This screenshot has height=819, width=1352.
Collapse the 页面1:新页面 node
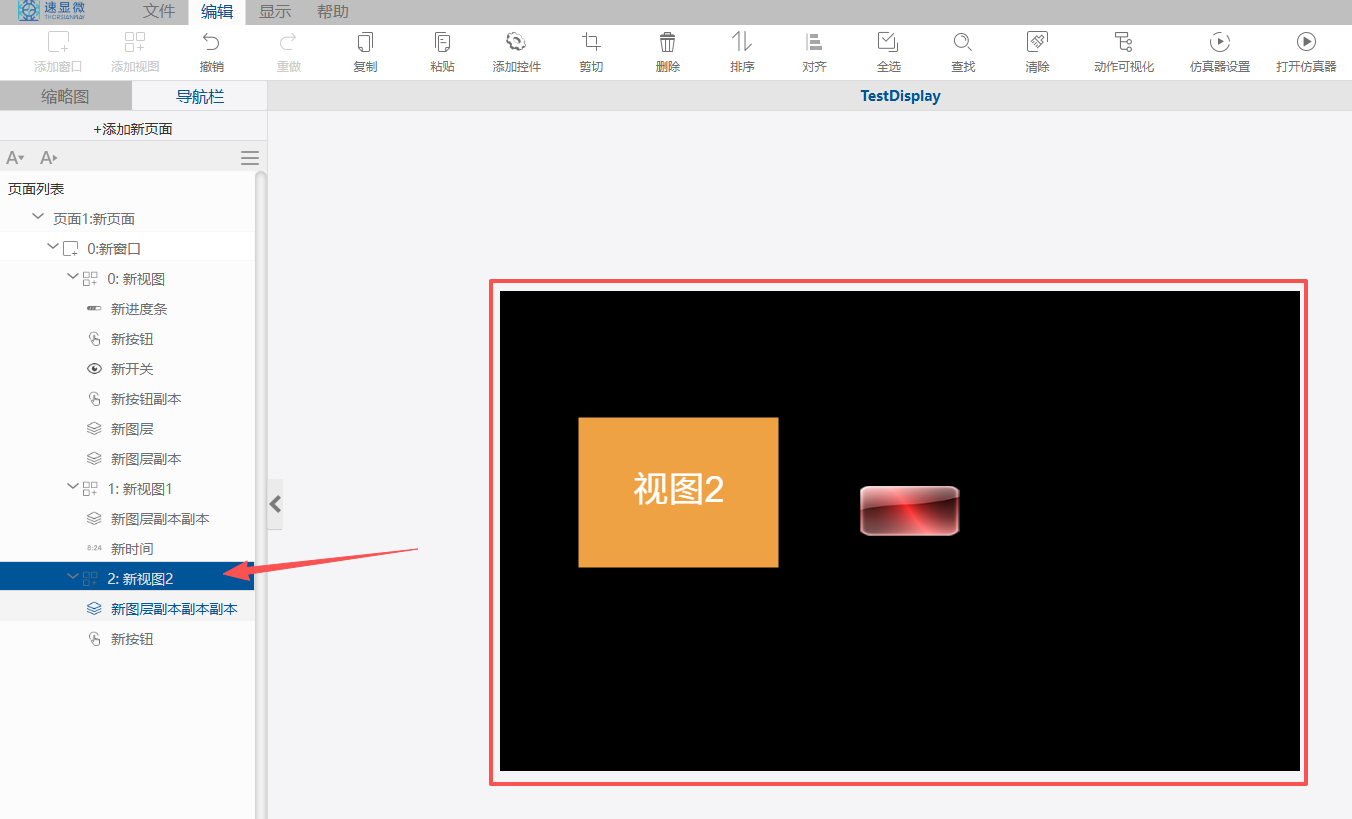pos(38,217)
